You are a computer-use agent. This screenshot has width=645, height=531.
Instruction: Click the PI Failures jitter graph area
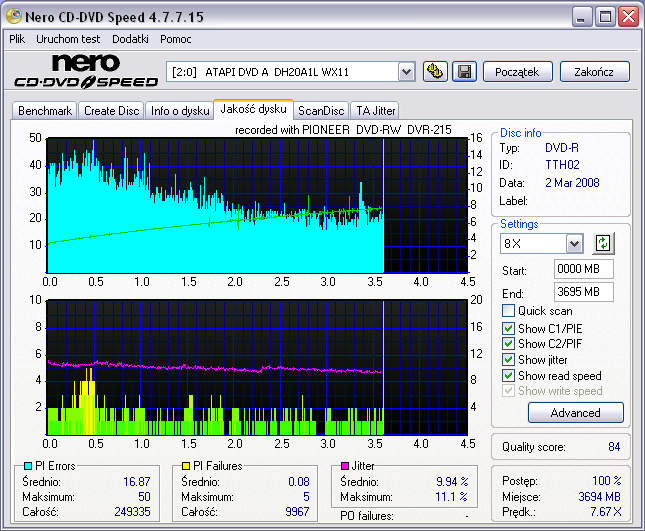258,368
